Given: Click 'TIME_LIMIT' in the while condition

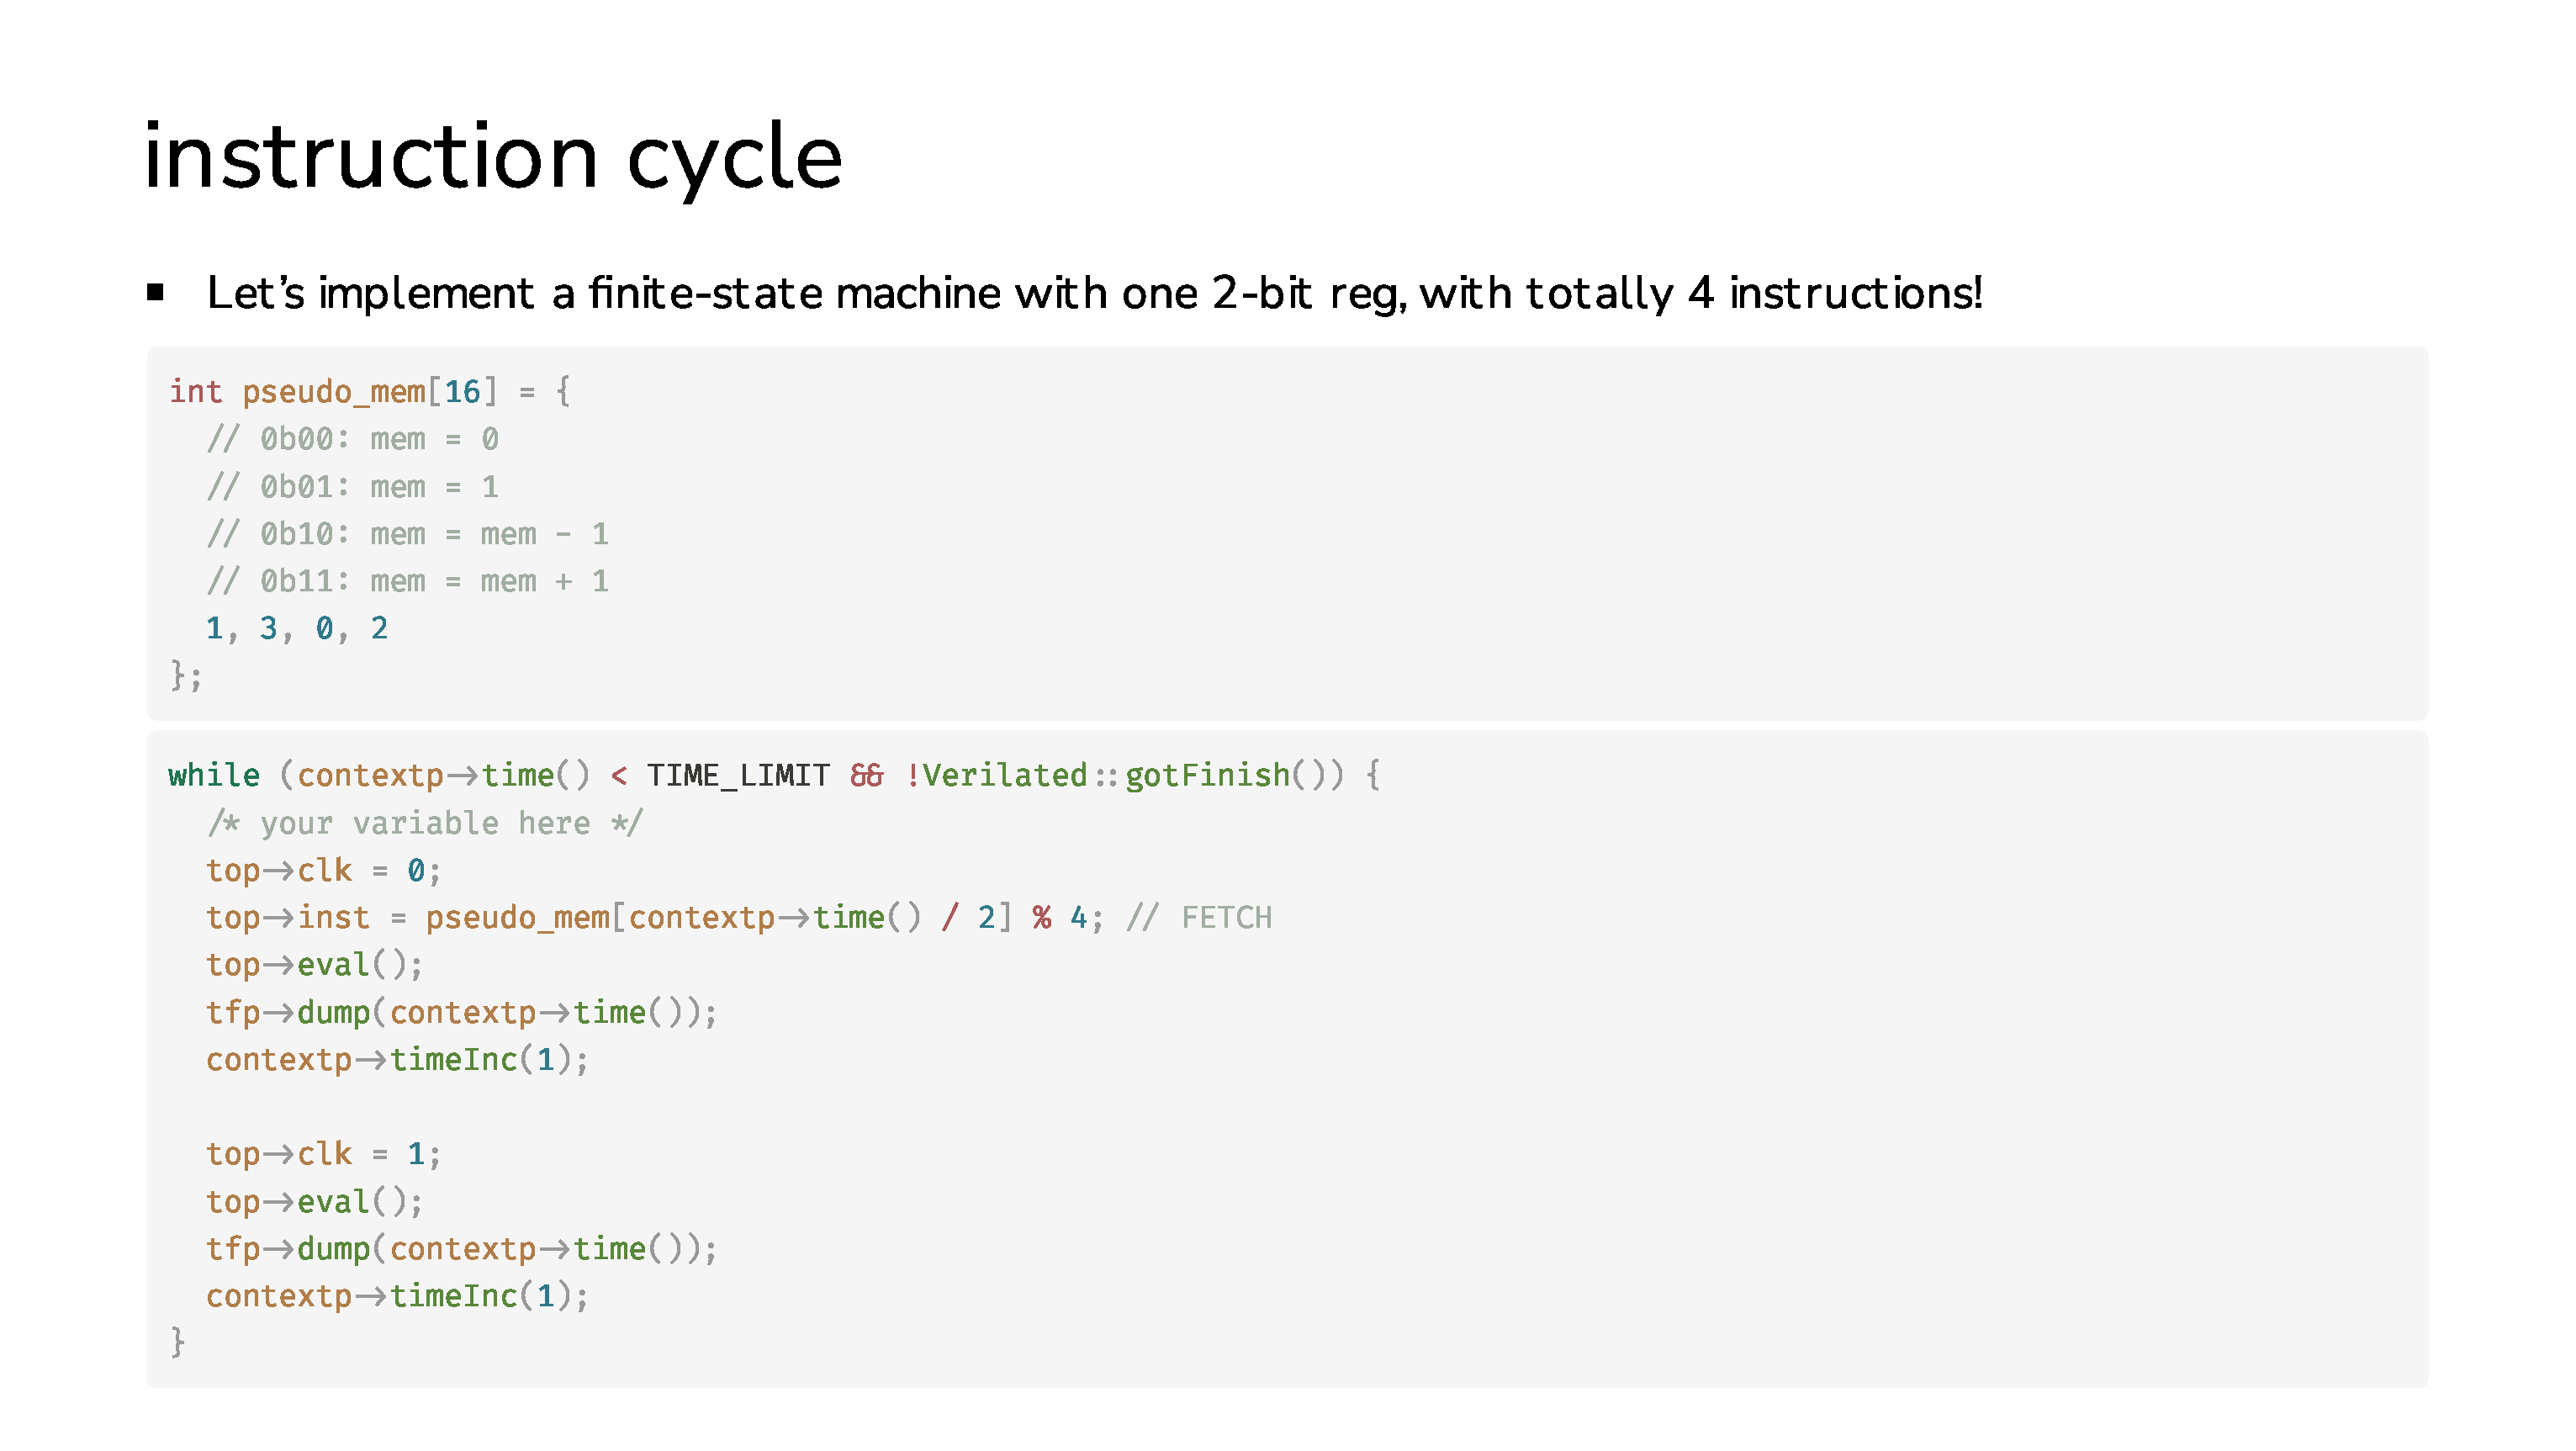Looking at the screenshot, I should click(x=738, y=775).
